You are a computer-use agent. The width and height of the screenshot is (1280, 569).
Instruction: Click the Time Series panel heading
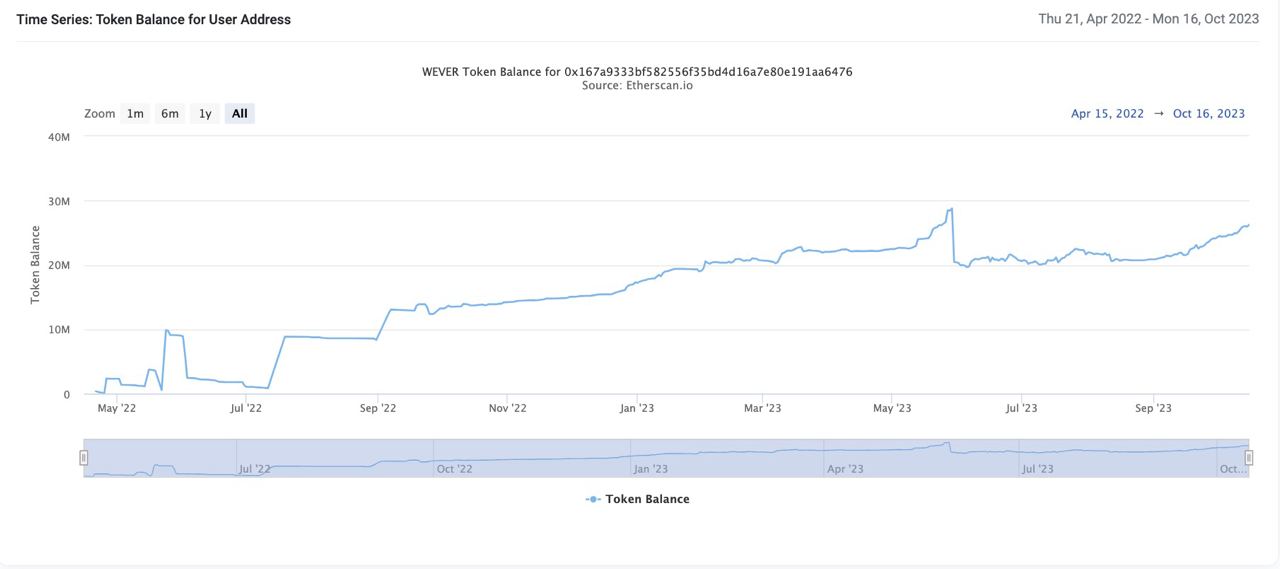coord(154,19)
